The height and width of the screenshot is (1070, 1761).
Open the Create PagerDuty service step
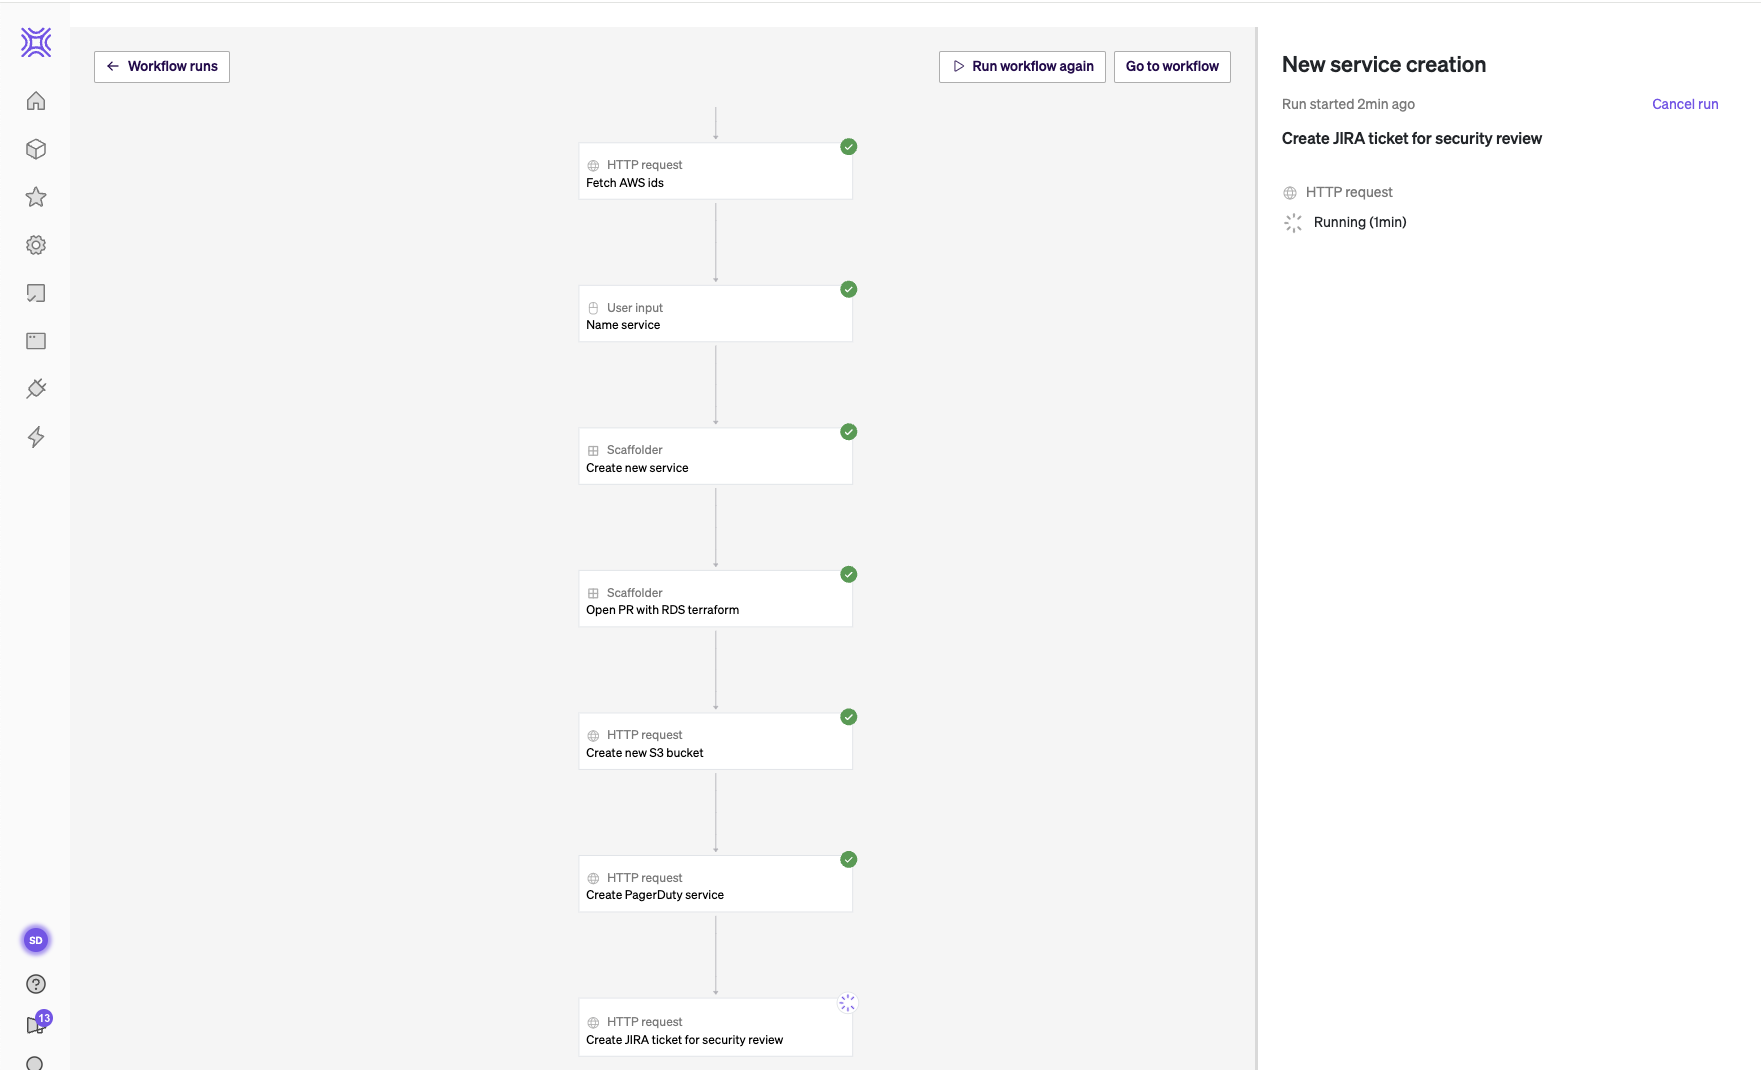pos(715,885)
